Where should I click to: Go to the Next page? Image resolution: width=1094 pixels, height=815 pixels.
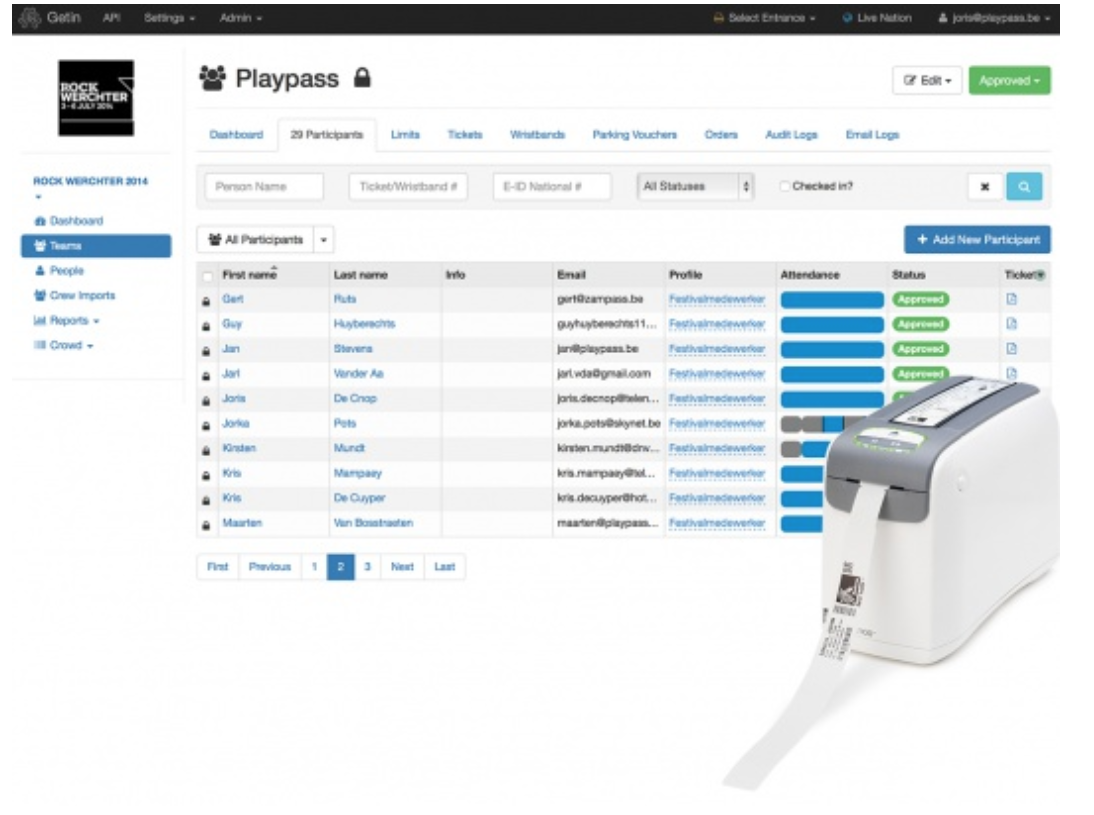pos(402,567)
